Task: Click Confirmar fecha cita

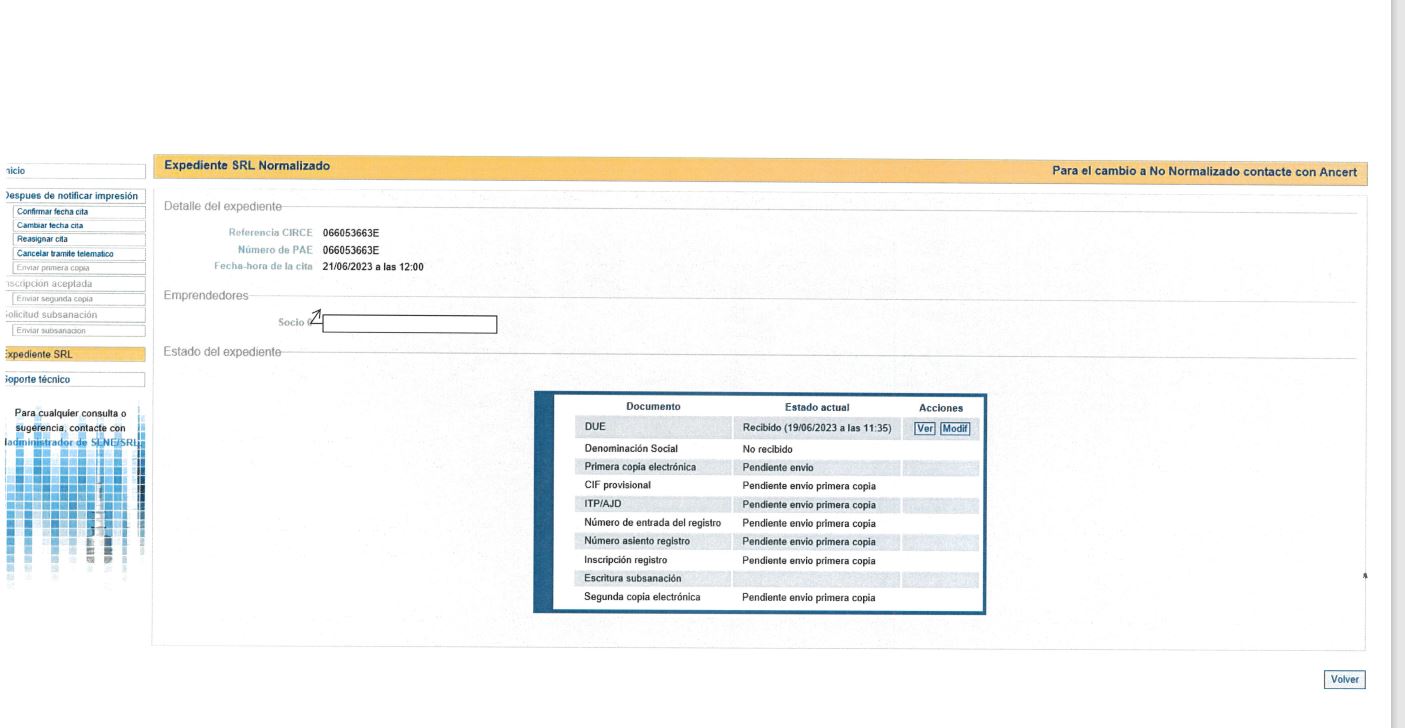Action: 78,211
